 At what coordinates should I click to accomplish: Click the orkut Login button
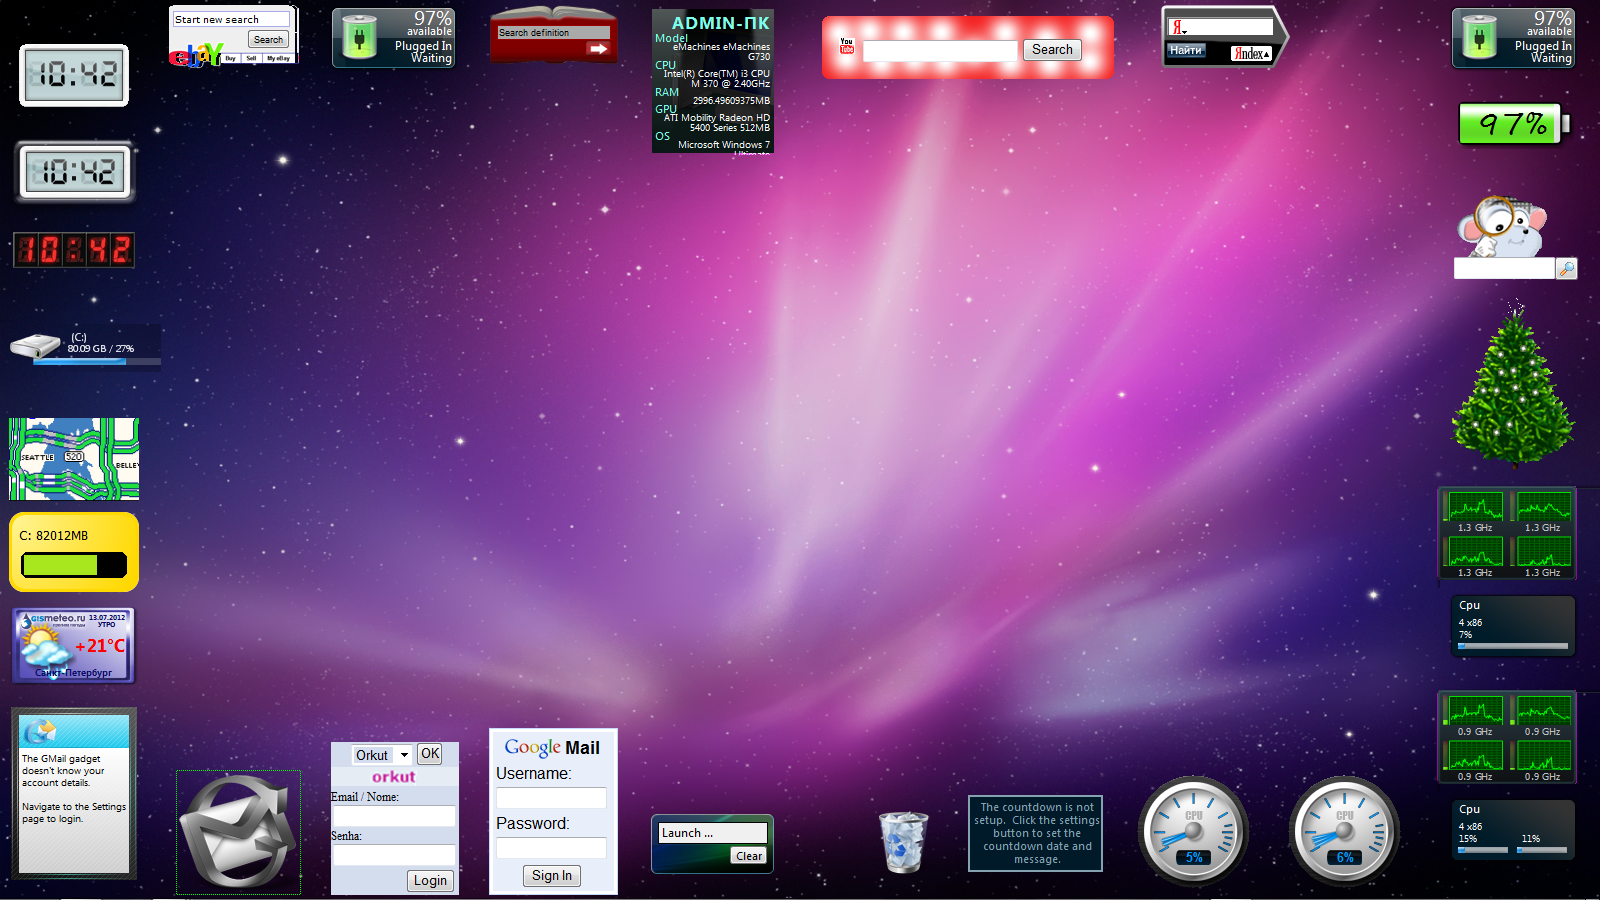430,881
